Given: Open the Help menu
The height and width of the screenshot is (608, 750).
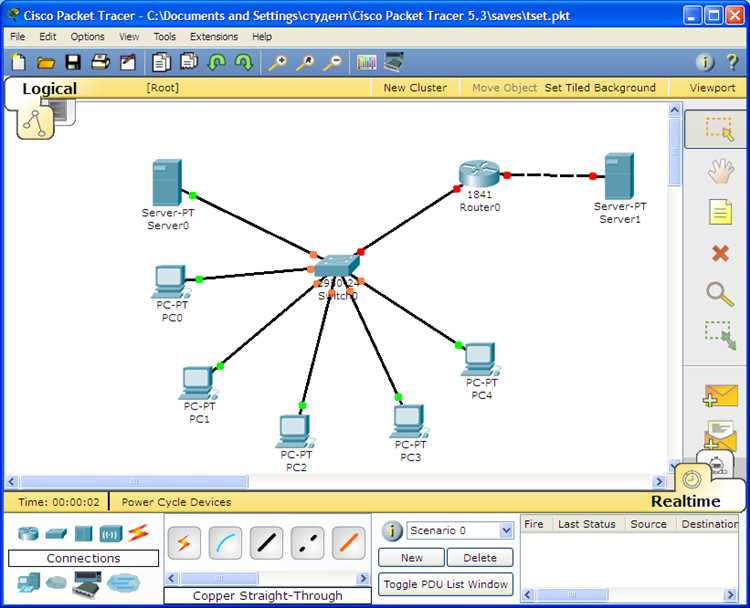Looking at the screenshot, I should (x=262, y=36).
